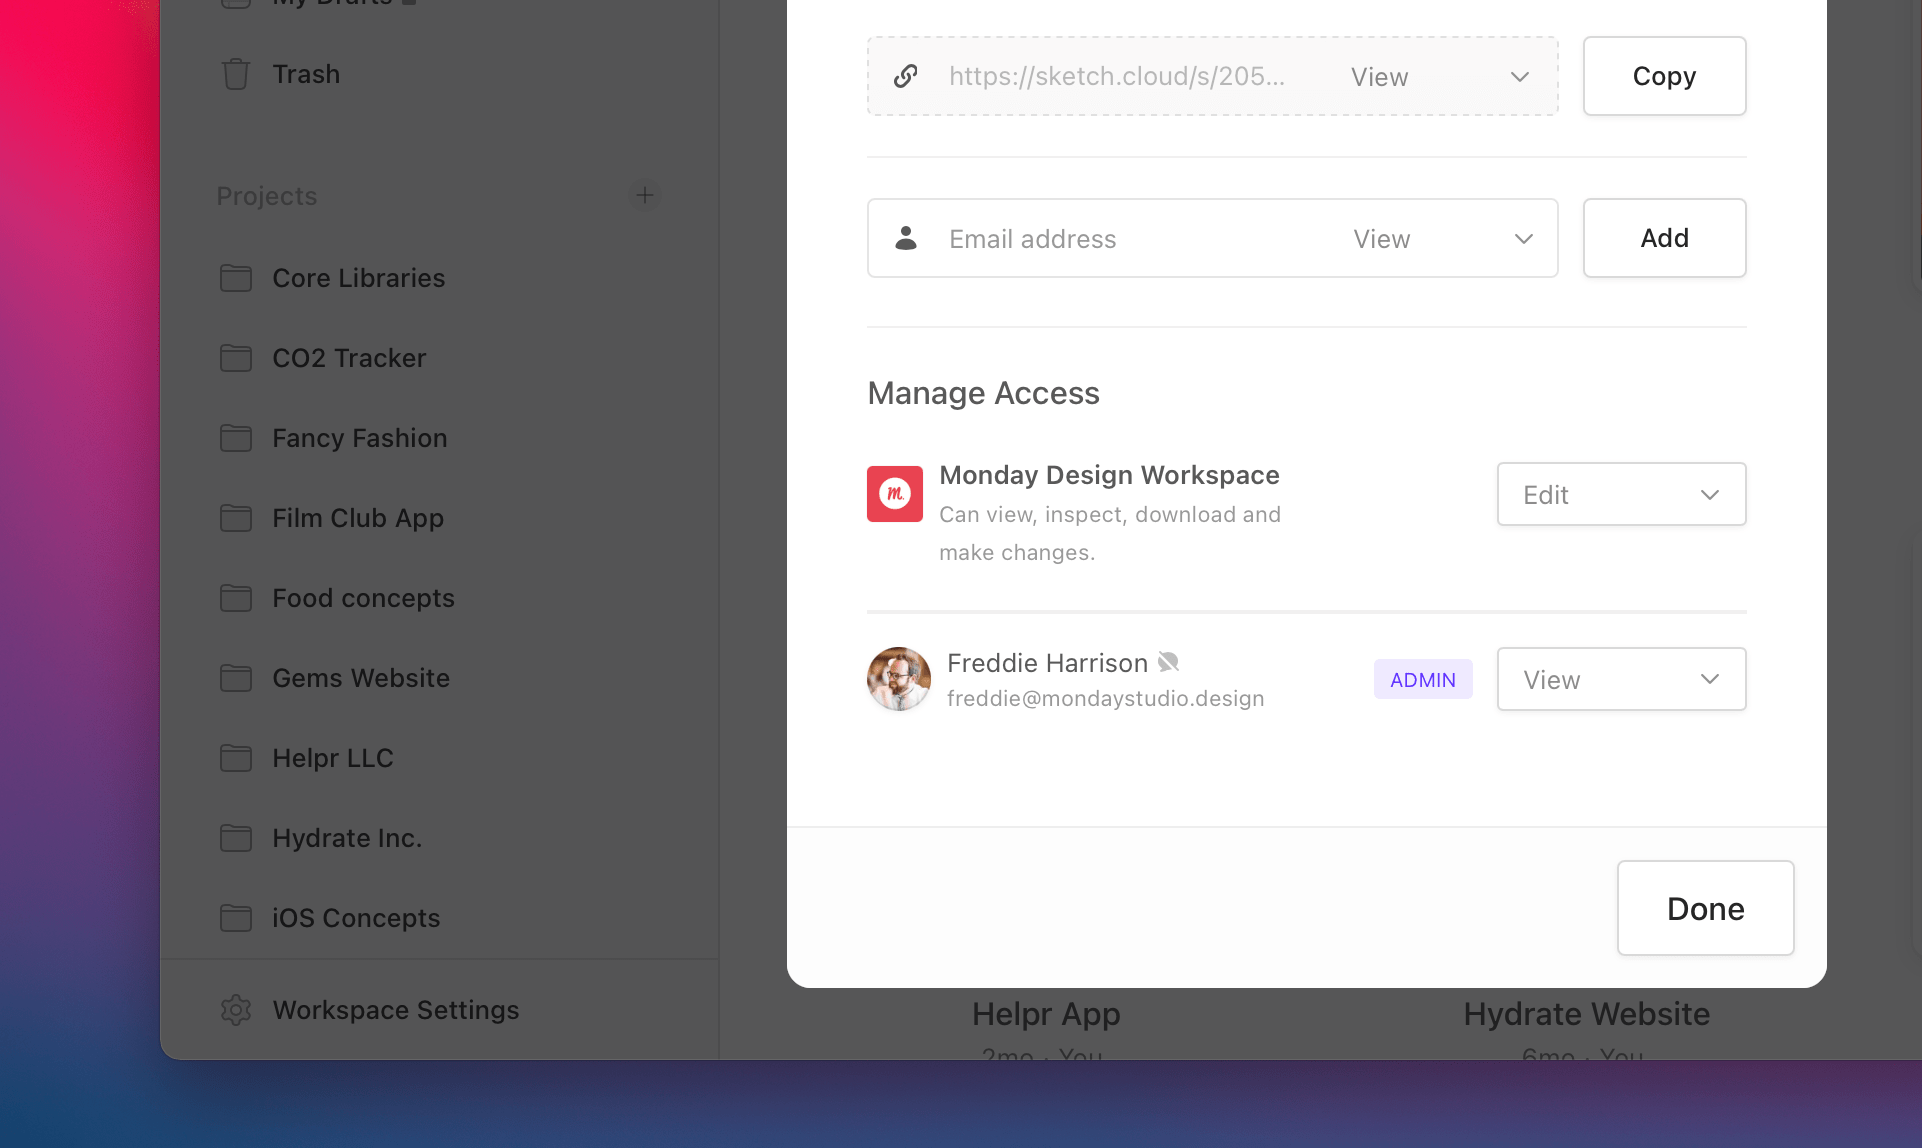The height and width of the screenshot is (1148, 1922).
Task: Click the Core Libraries folder icon
Action: 236,278
